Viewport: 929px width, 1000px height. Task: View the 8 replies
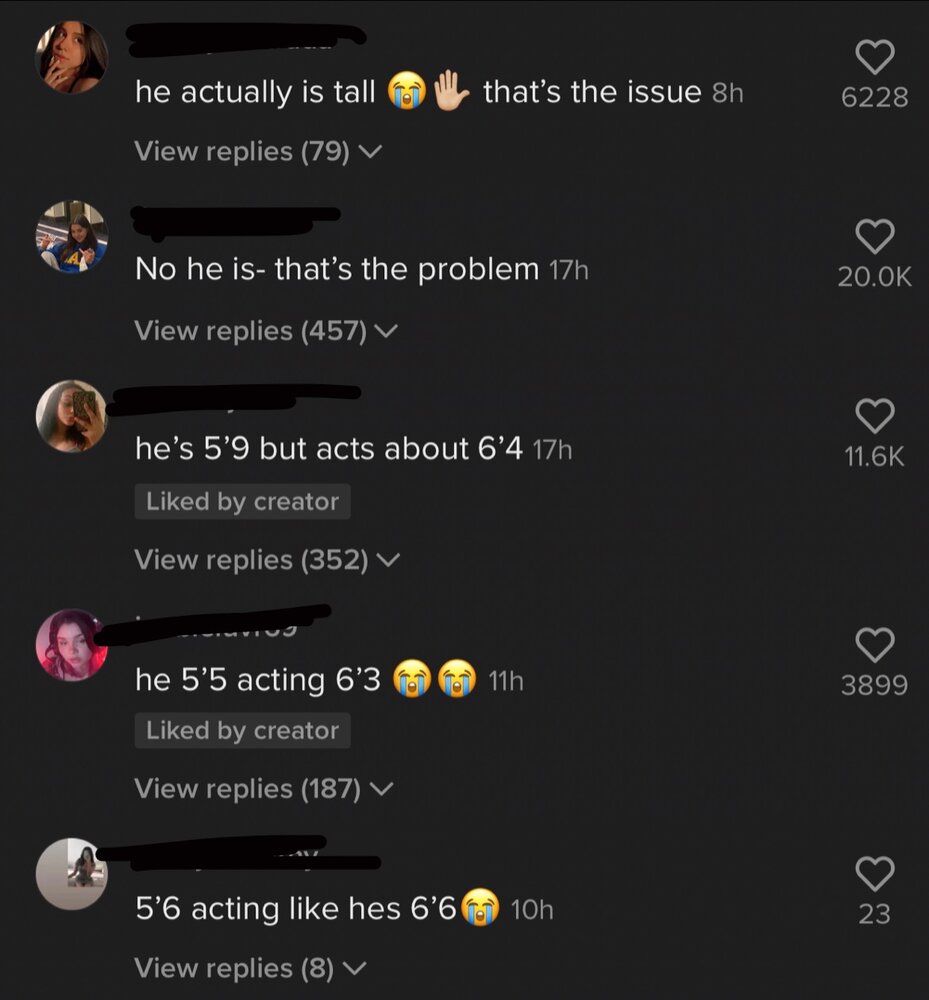(250, 968)
